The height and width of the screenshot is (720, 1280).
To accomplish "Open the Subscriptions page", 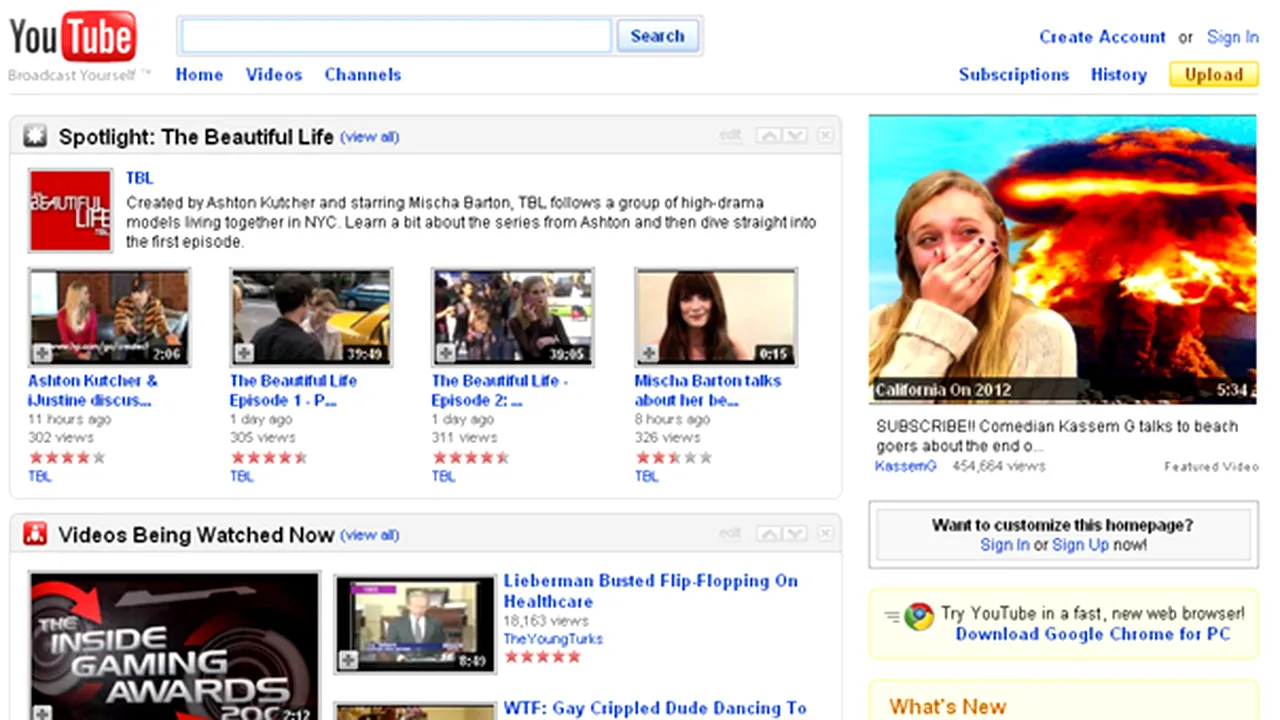I will [x=1014, y=75].
